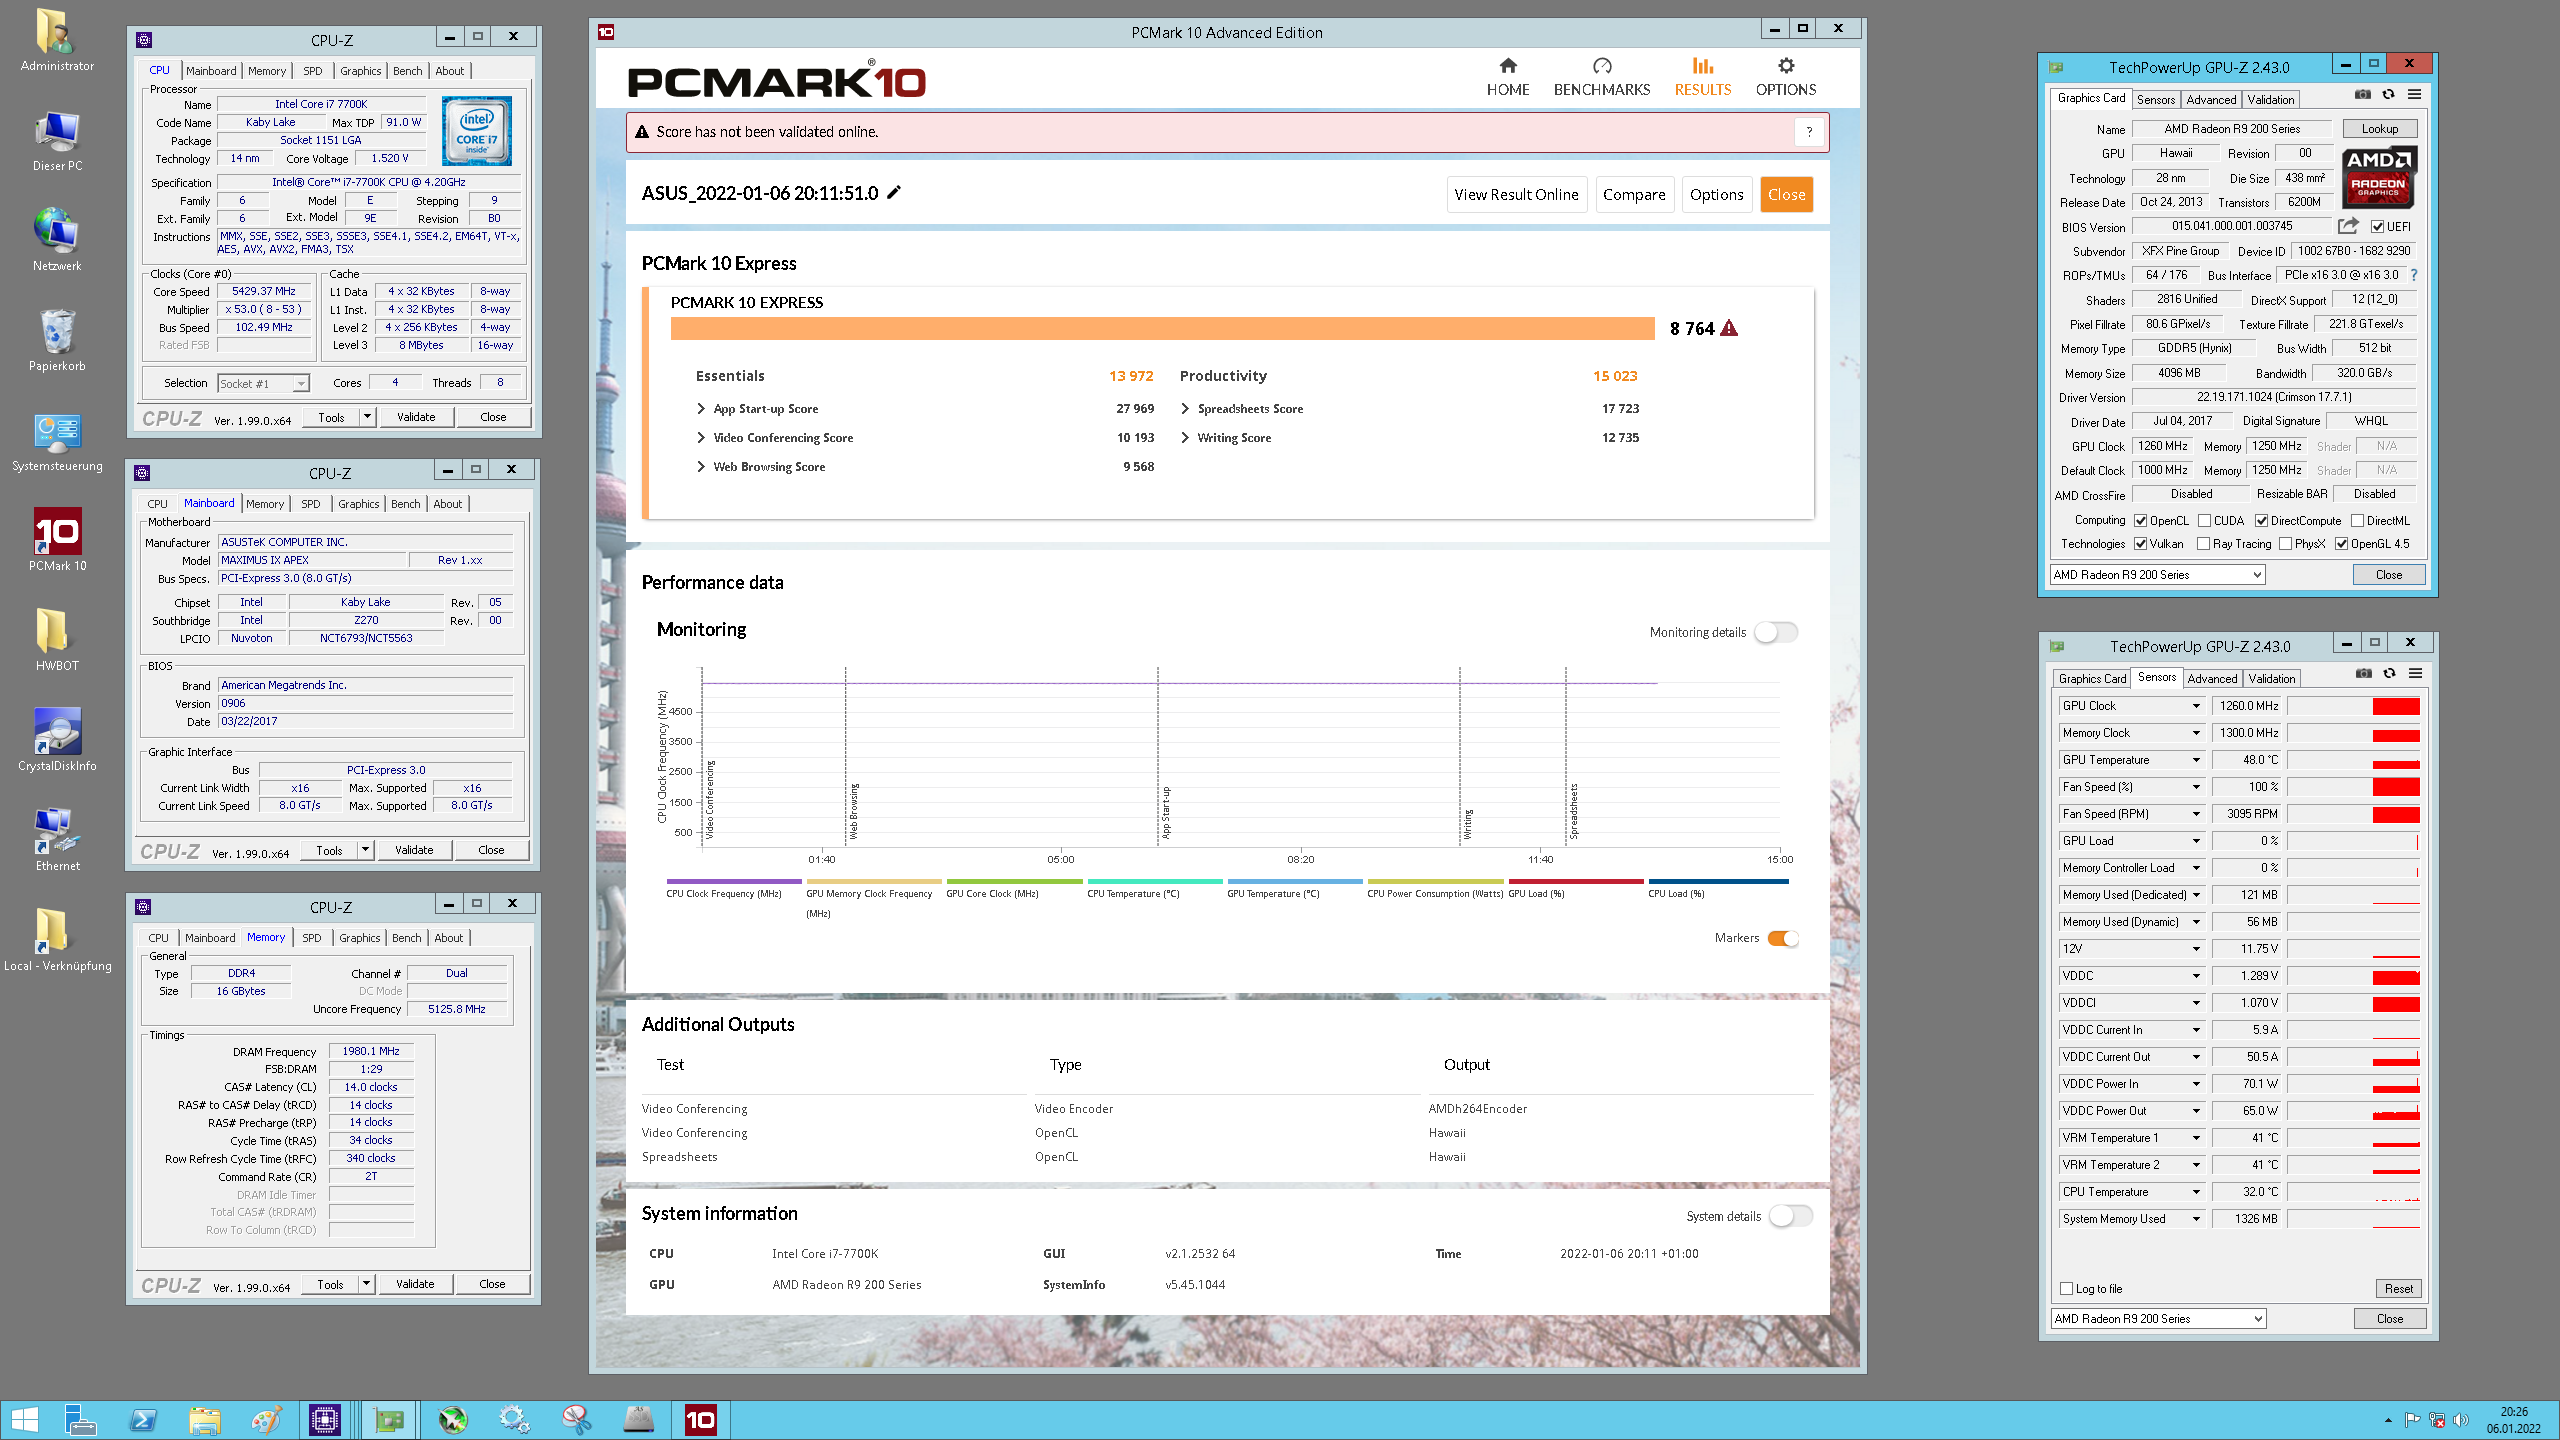This screenshot has width=2560, height=1440.
Task: Toggle Monitoring details switch
Action: (1776, 632)
